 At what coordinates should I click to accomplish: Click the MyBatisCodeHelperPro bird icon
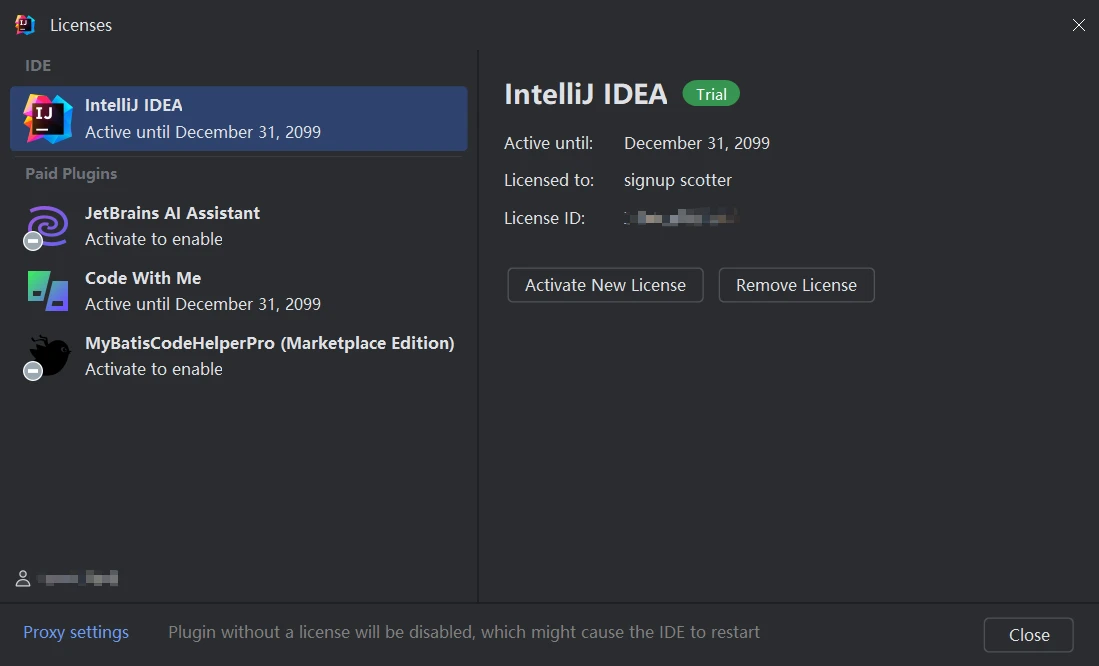(x=49, y=355)
